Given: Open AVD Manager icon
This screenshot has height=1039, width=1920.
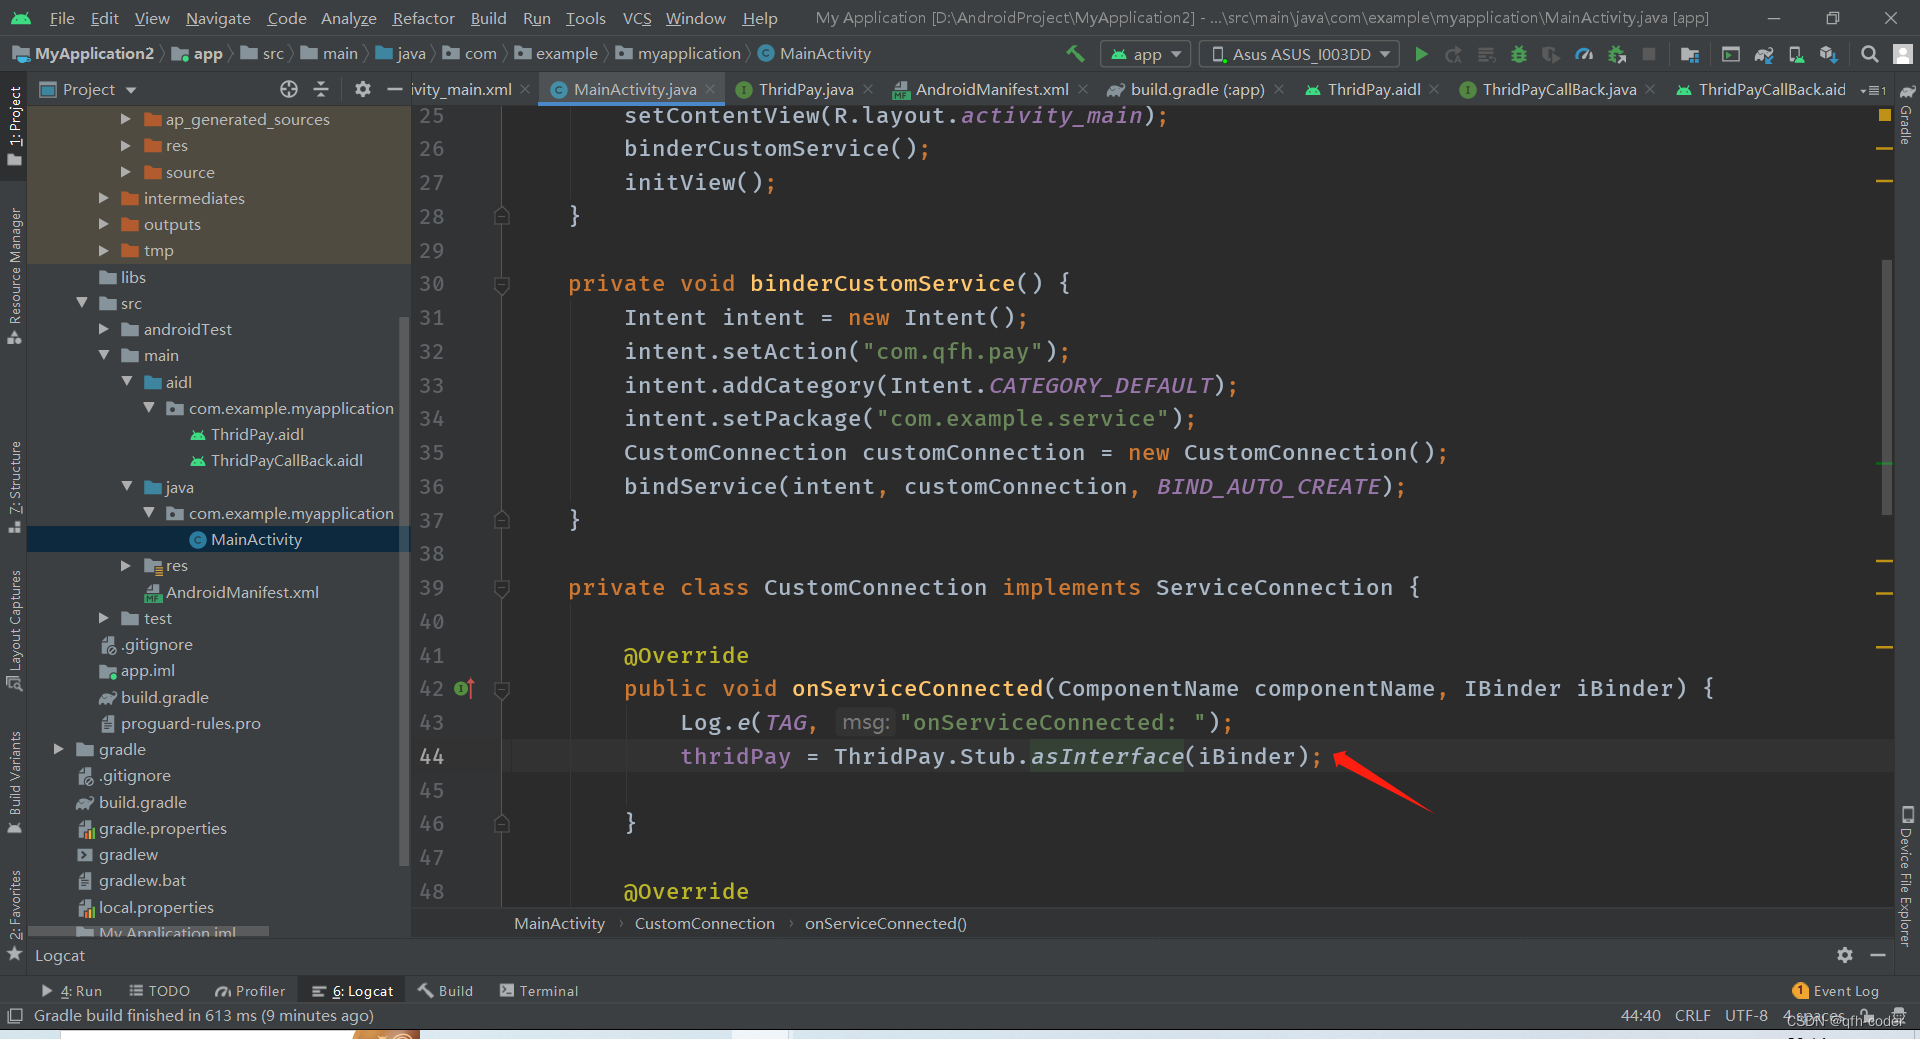Looking at the screenshot, I should pyautogui.click(x=1796, y=54).
